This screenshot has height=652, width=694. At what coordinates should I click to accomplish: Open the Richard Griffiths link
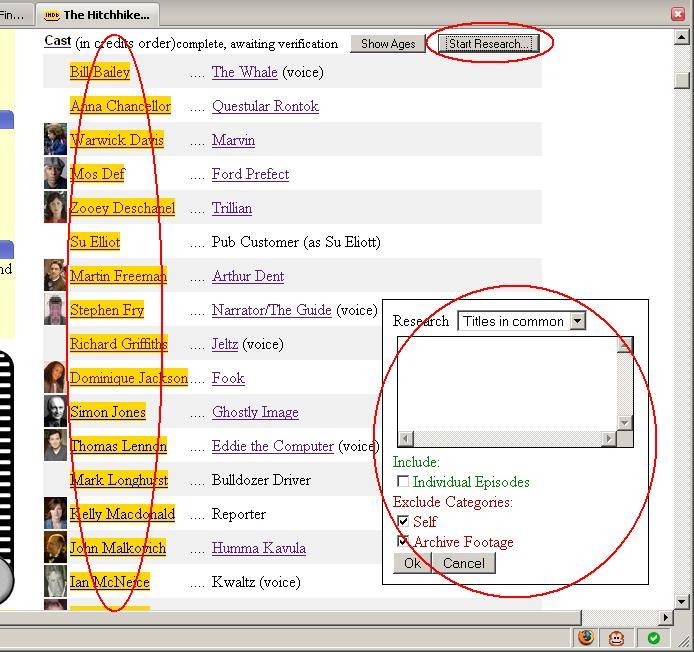[x=119, y=343]
